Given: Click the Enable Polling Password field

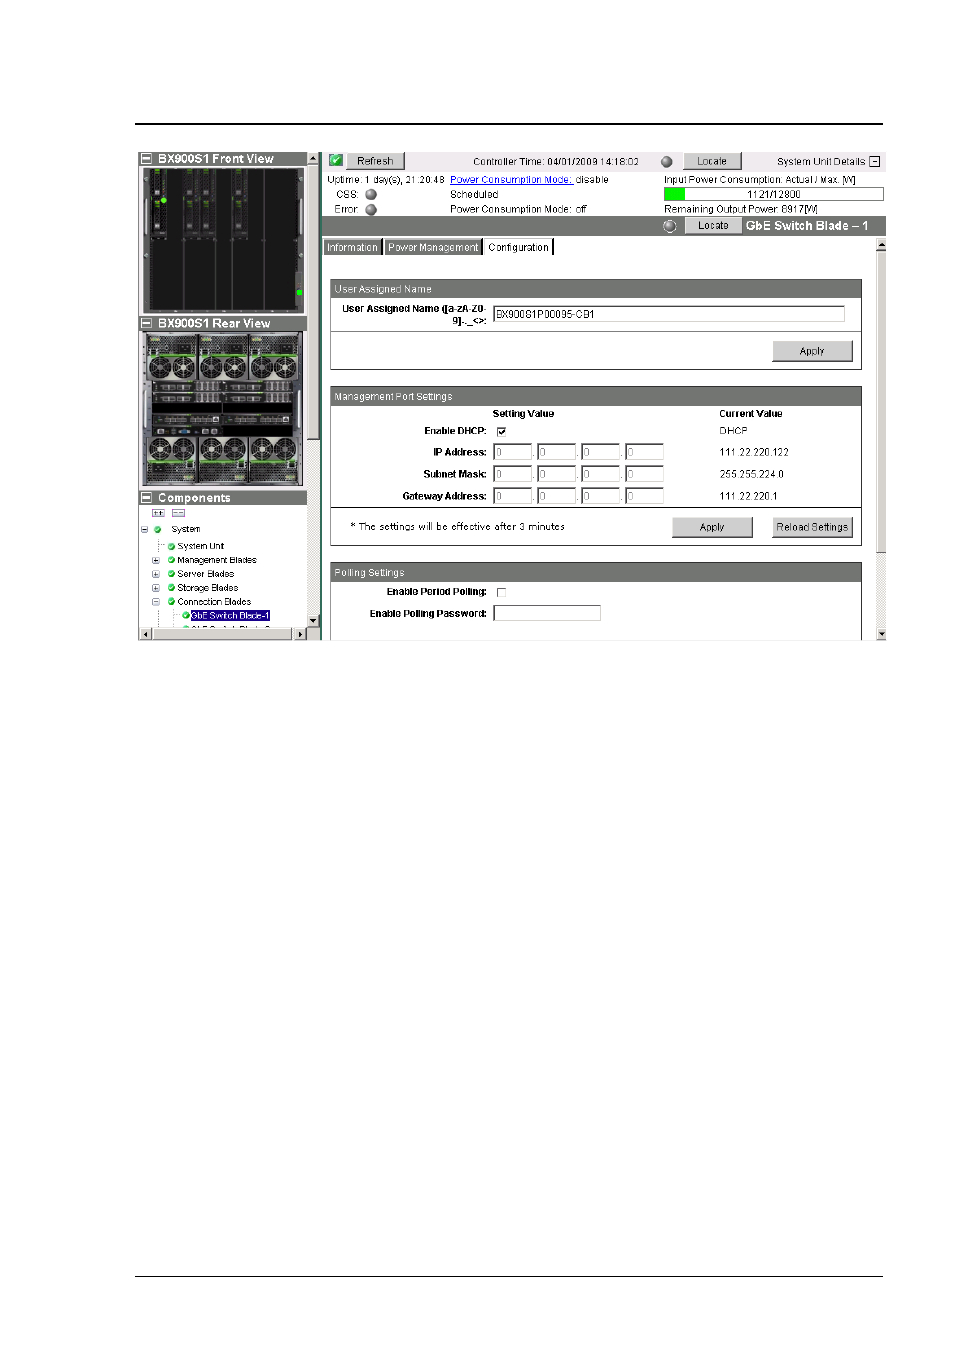Looking at the screenshot, I should [547, 613].
